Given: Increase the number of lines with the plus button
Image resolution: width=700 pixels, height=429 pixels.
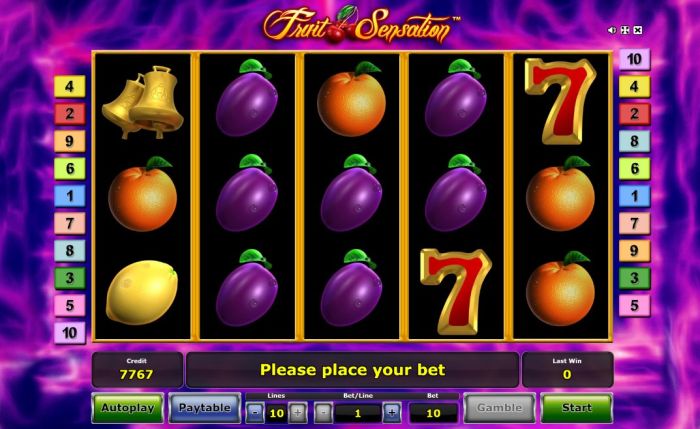Looking at the screenshot, I should 297,413.
